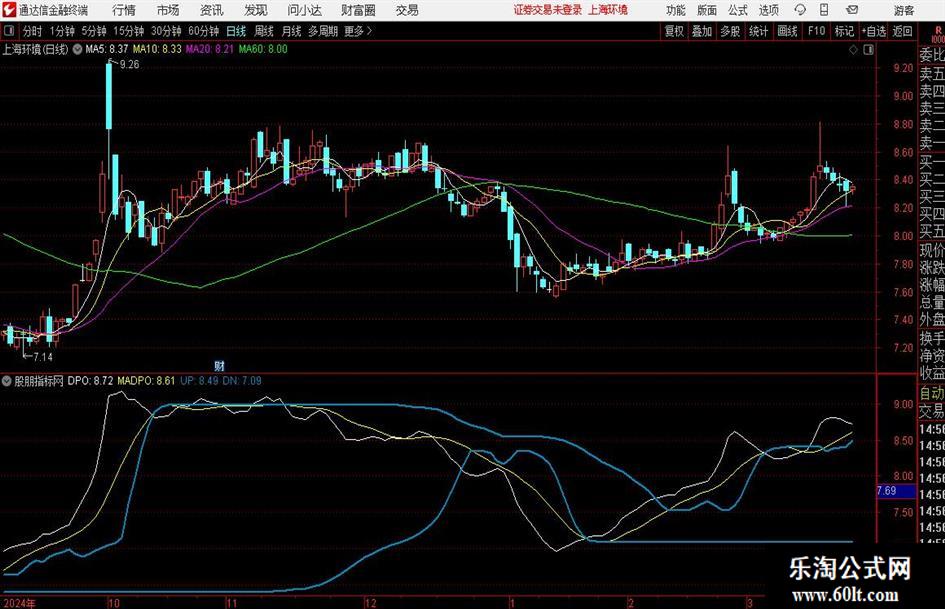Viewport: 945px width, 609px height.
Task: Open the 财富圈 menu
Action: click(x=358, y=10)
